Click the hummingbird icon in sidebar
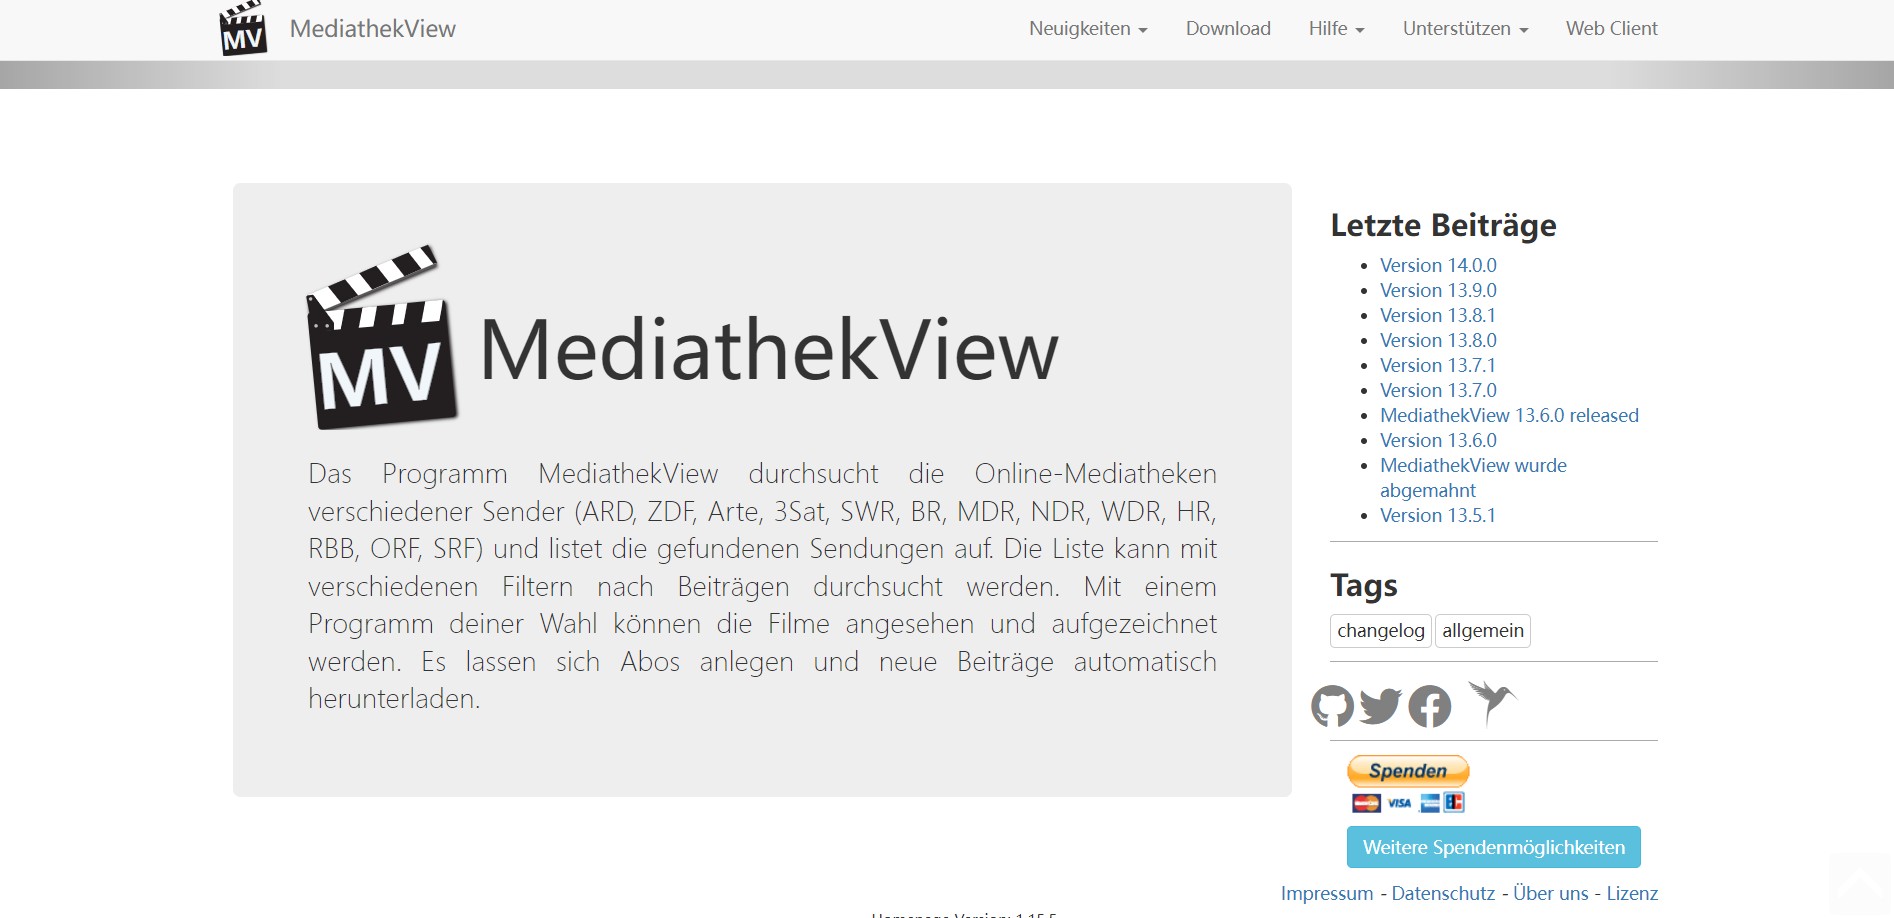The height and width of the screenshot is (918, 1894). click(1492, 702)
